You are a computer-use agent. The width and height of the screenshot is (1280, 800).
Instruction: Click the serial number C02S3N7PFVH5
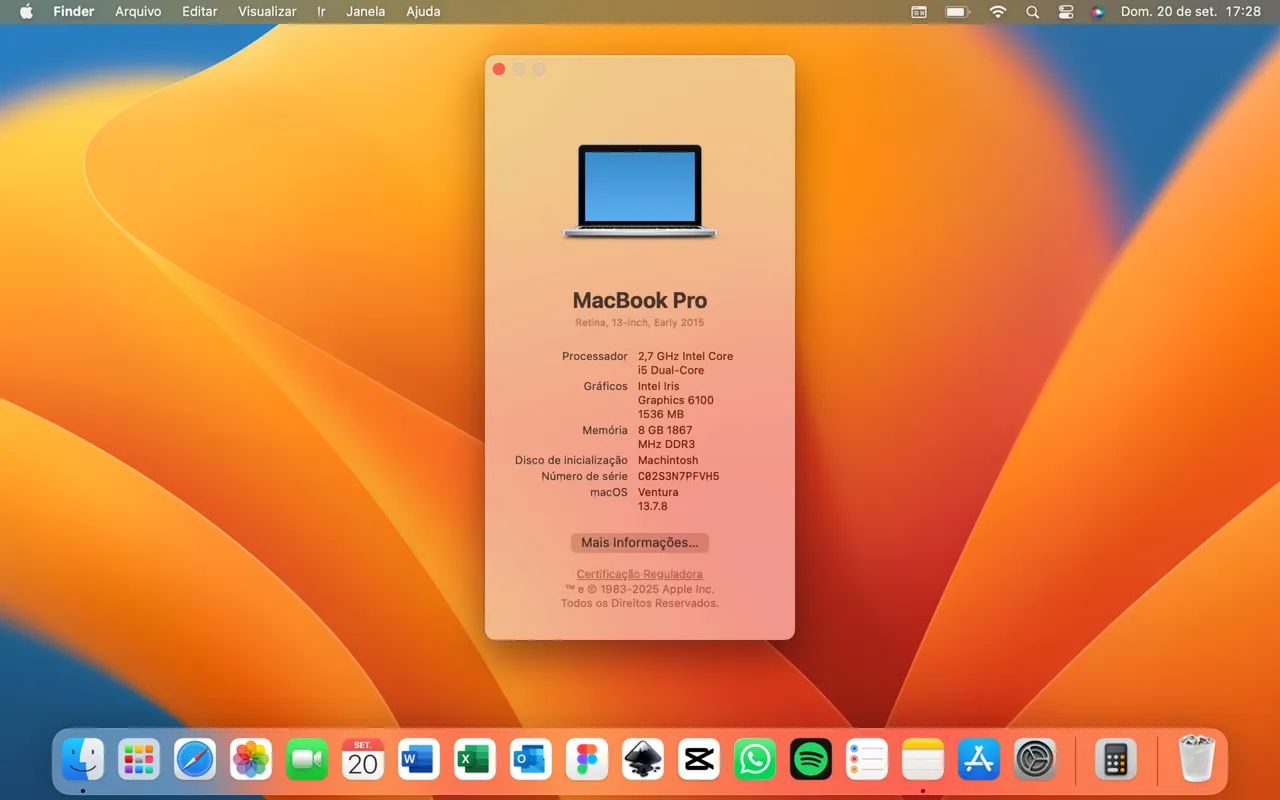(679, 476)
